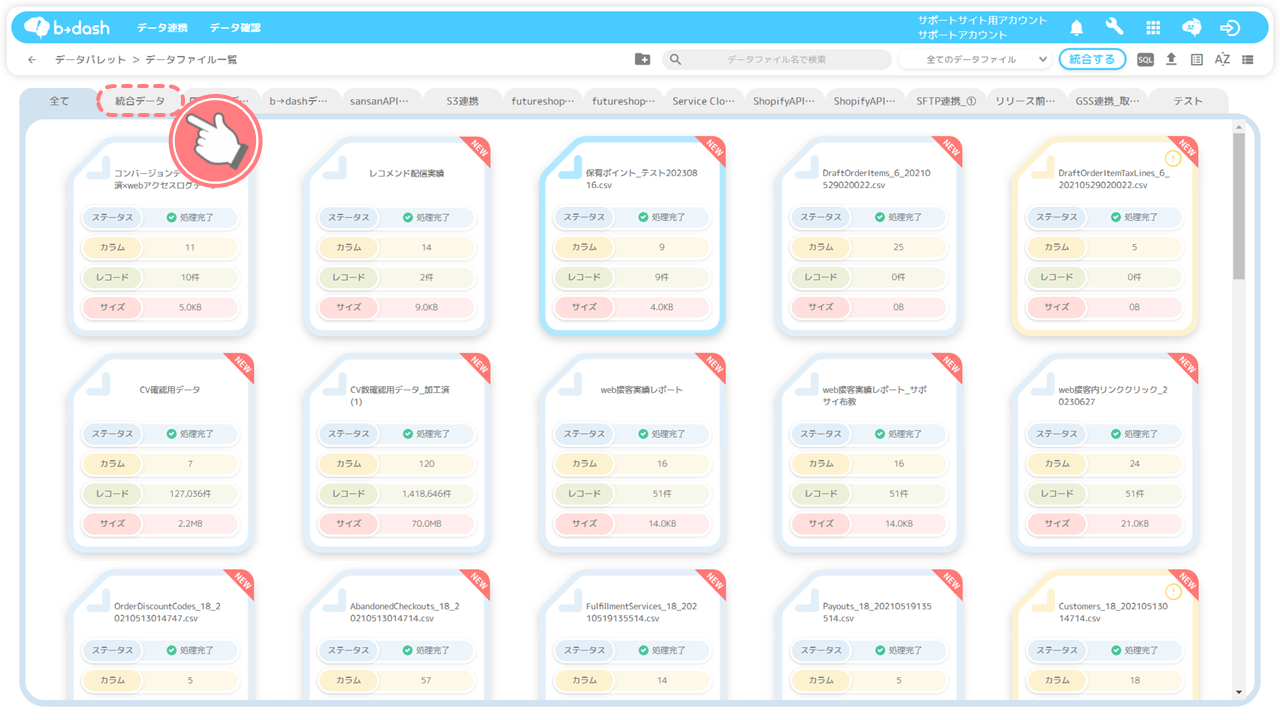Click the 統合する button
Image resolution: width=1280 pixels, height=720 pixels.
[1092, 60]
